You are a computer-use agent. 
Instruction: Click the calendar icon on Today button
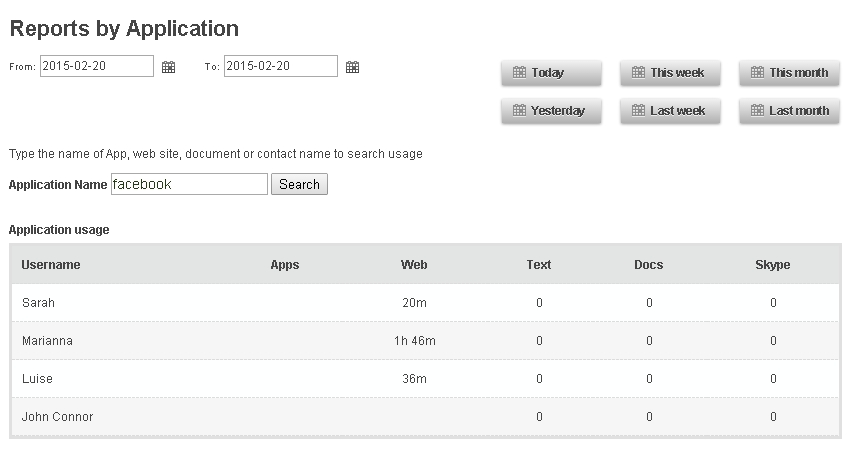pyautogui.click(x=520, y=72)
